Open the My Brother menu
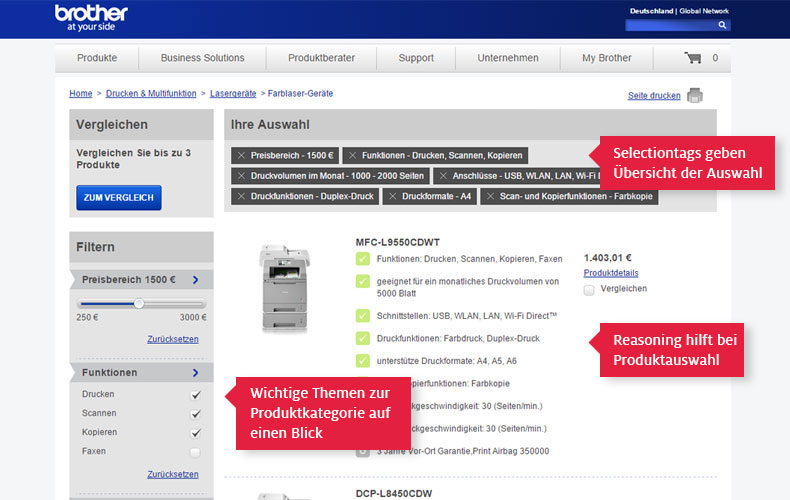The height and width of the screenshot is (500, 790). pos(607,58)
